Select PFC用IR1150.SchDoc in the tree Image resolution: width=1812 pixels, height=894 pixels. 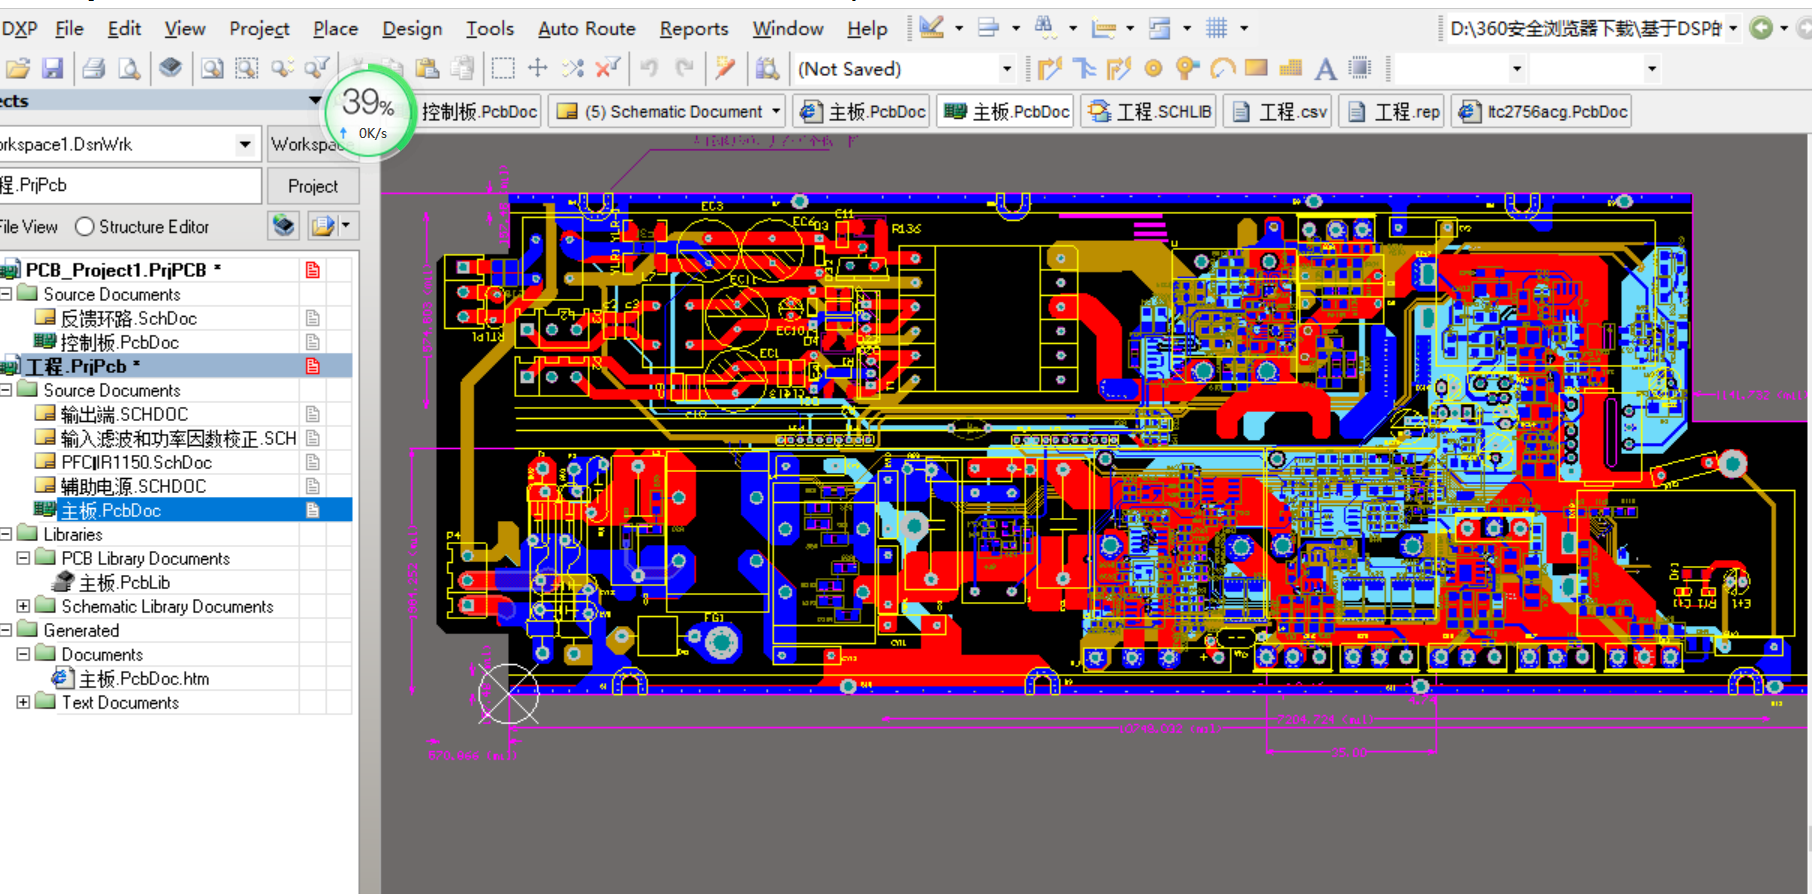[136, 462]
